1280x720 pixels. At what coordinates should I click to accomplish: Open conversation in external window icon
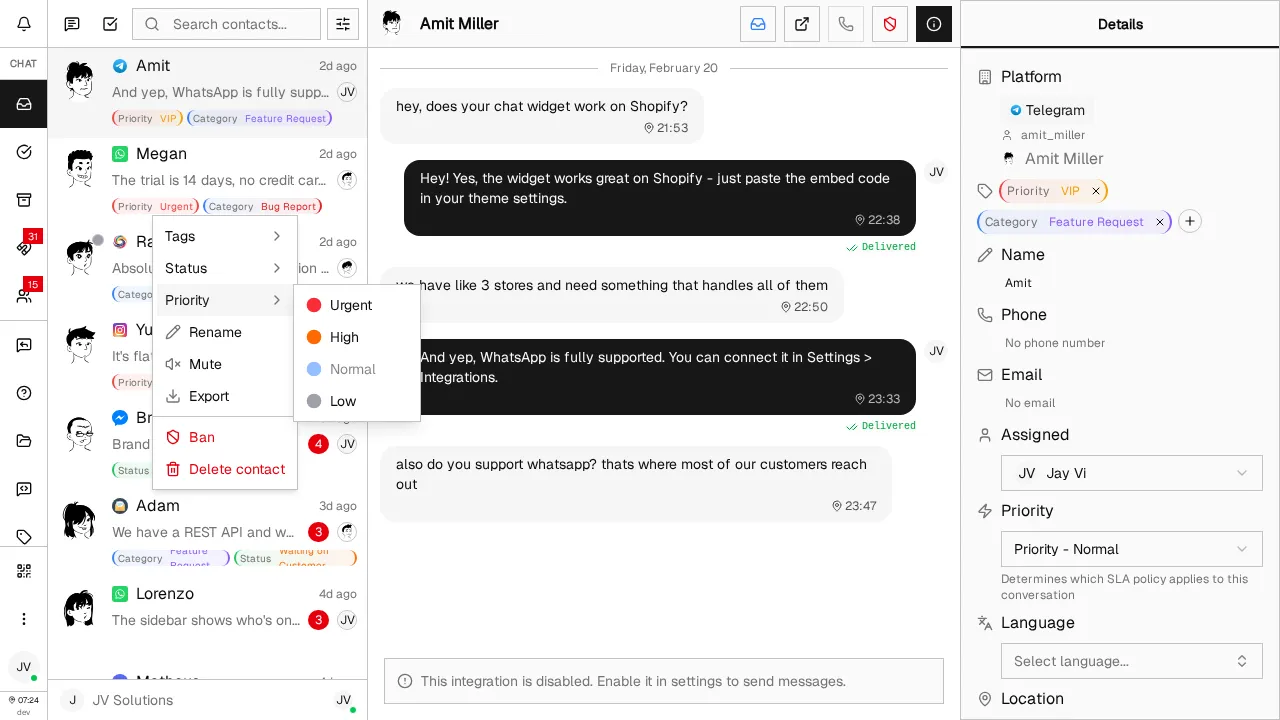(802, 24)
